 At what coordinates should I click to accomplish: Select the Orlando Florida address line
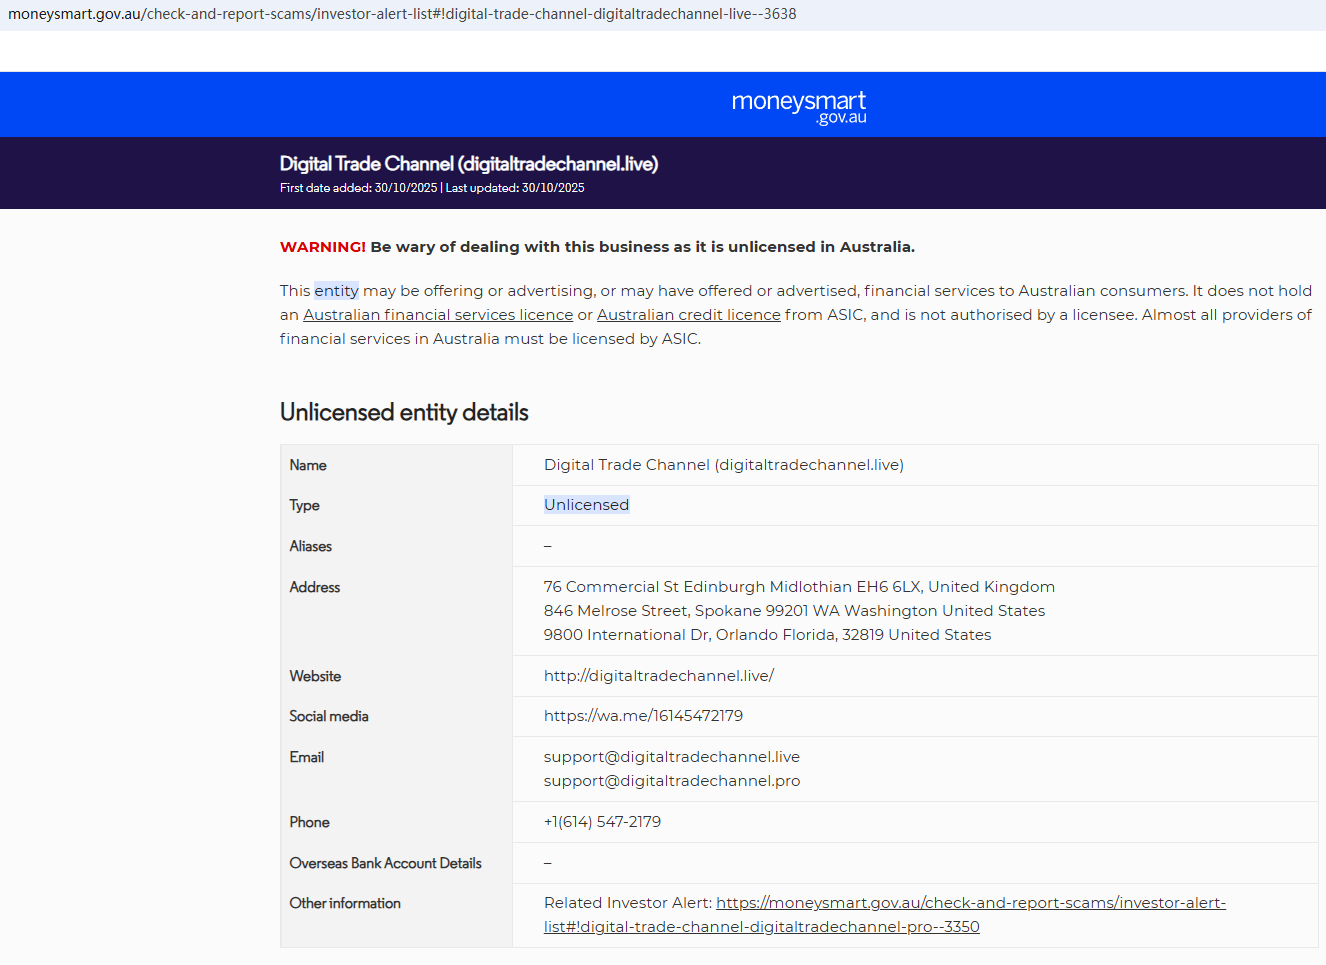click(768, 635)
